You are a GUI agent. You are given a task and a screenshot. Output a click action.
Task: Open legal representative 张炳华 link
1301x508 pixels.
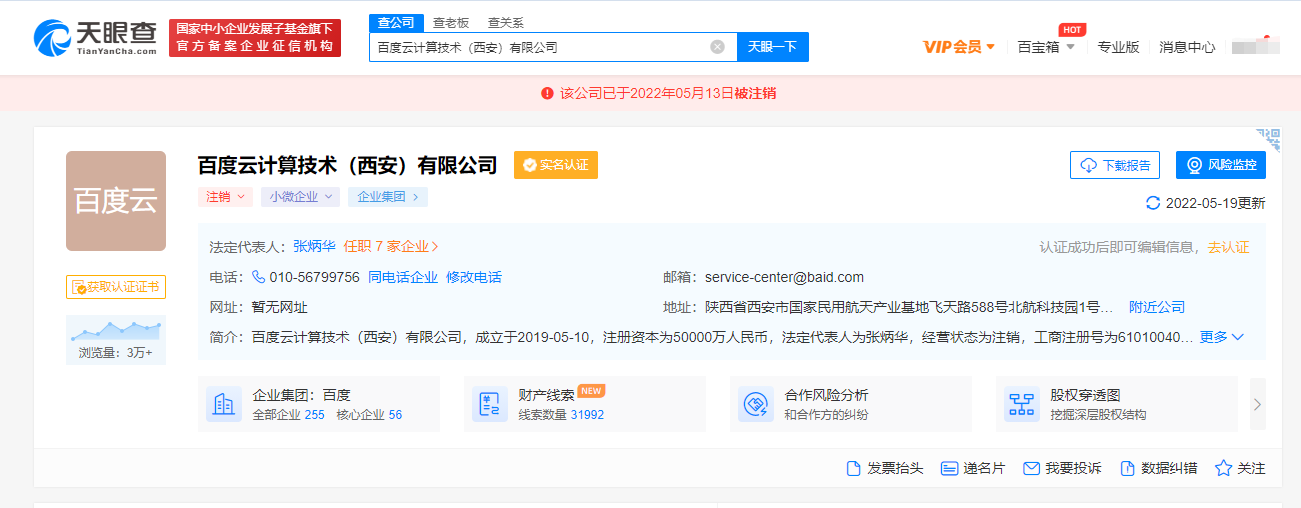[x=314, y=246]
